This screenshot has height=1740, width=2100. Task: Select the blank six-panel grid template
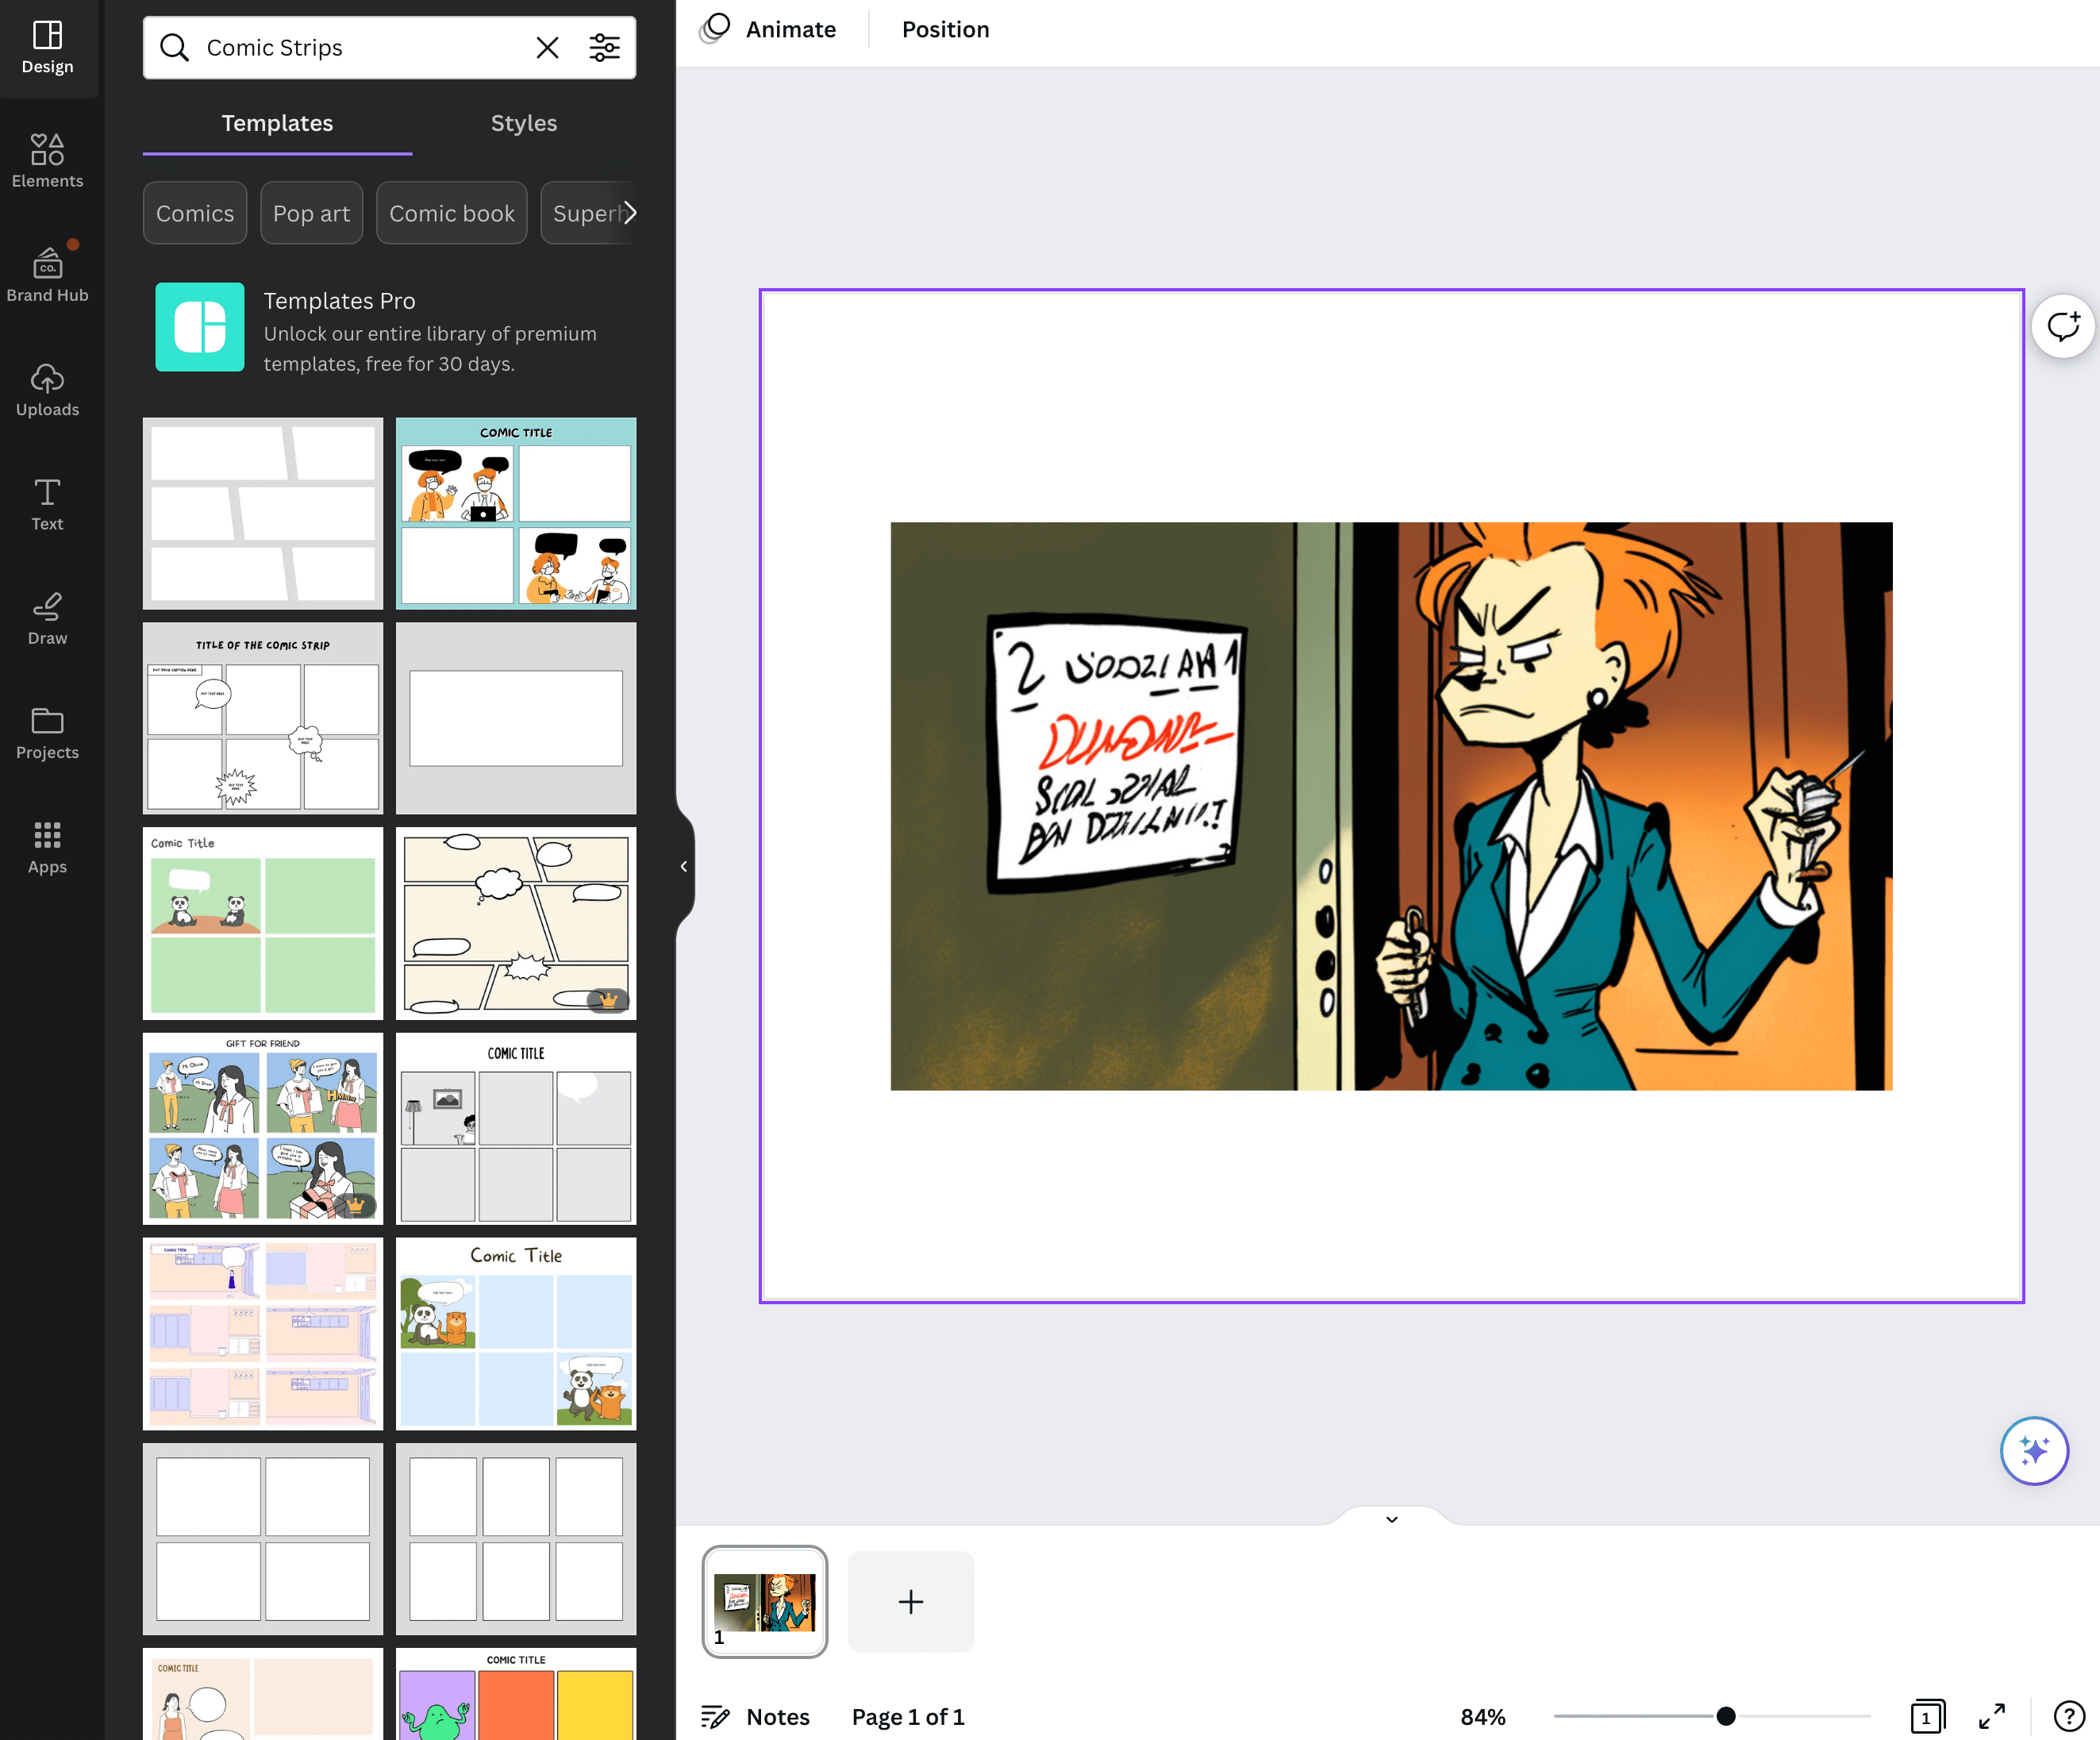pos(516,1538)
